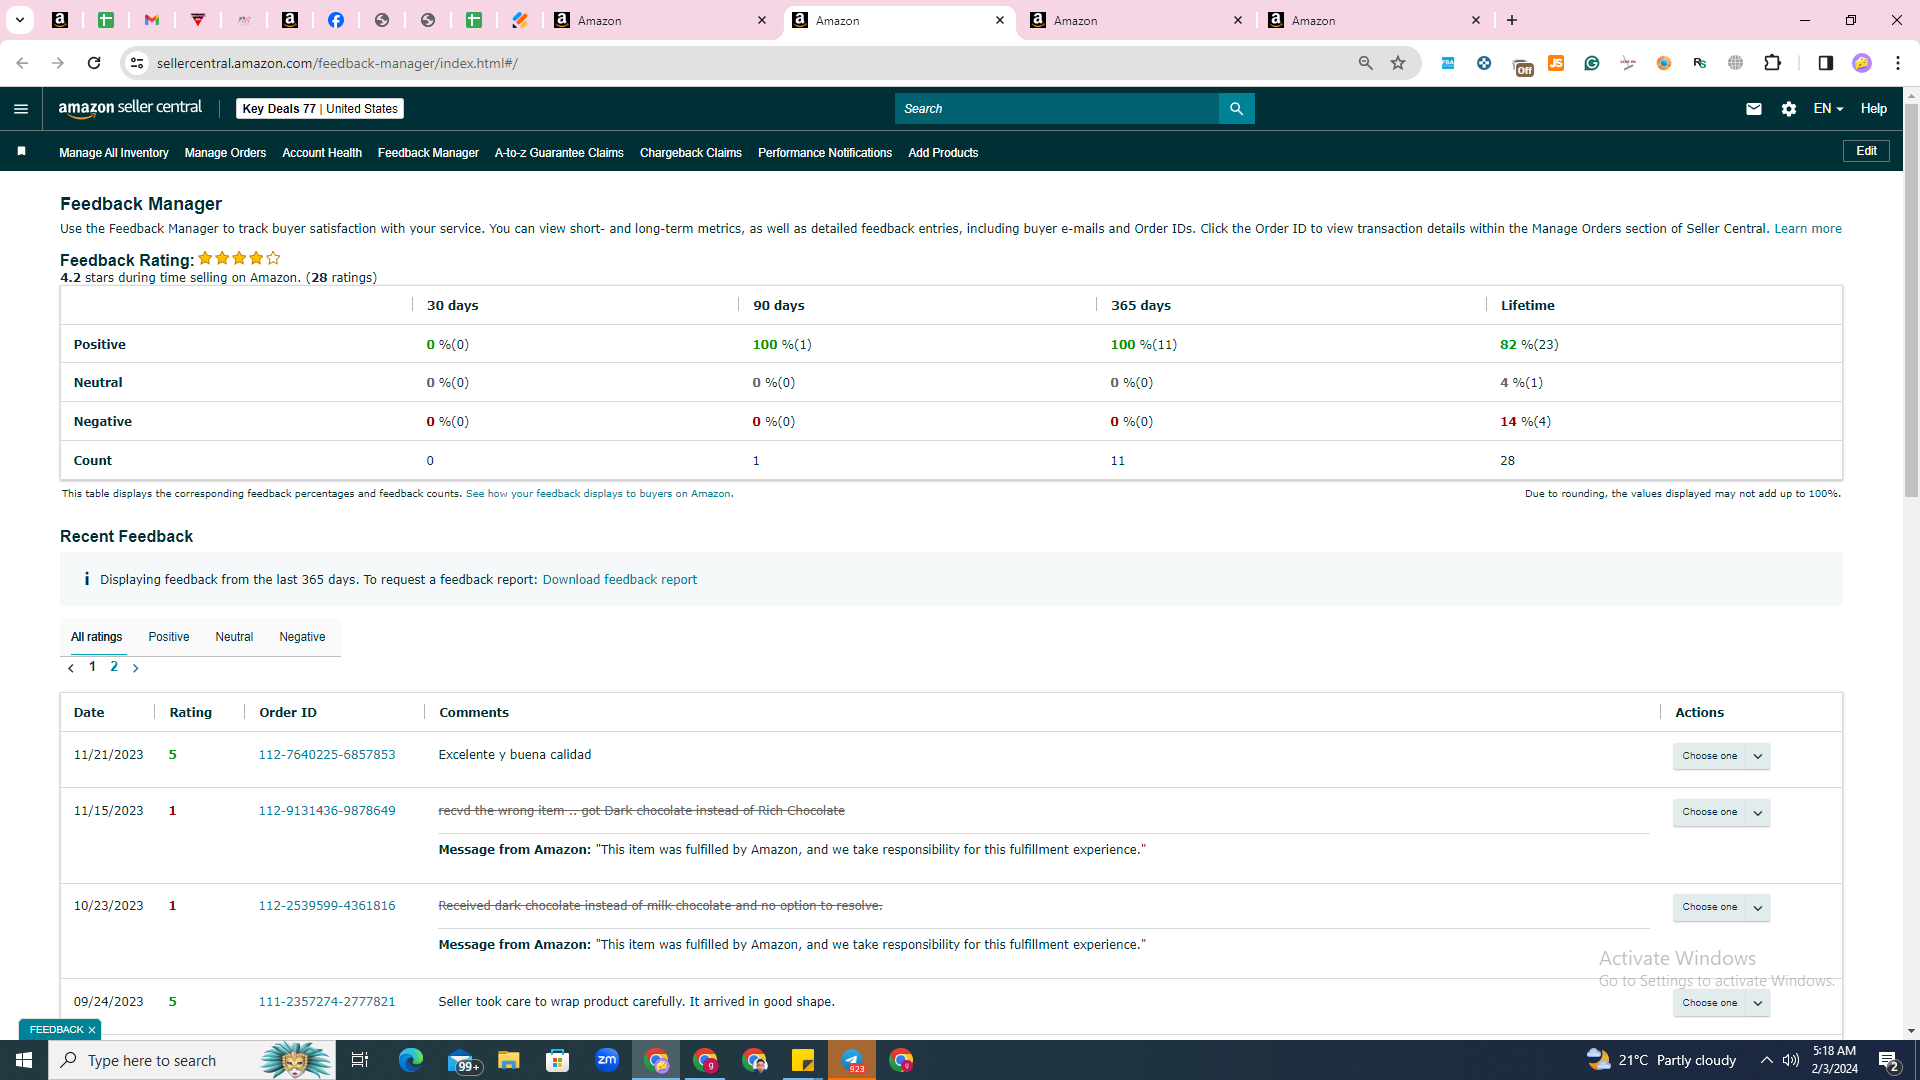Viewport: 1920px width, 1080px height.
Task: Click the Learn more link
Action: tap(1808, 229)
